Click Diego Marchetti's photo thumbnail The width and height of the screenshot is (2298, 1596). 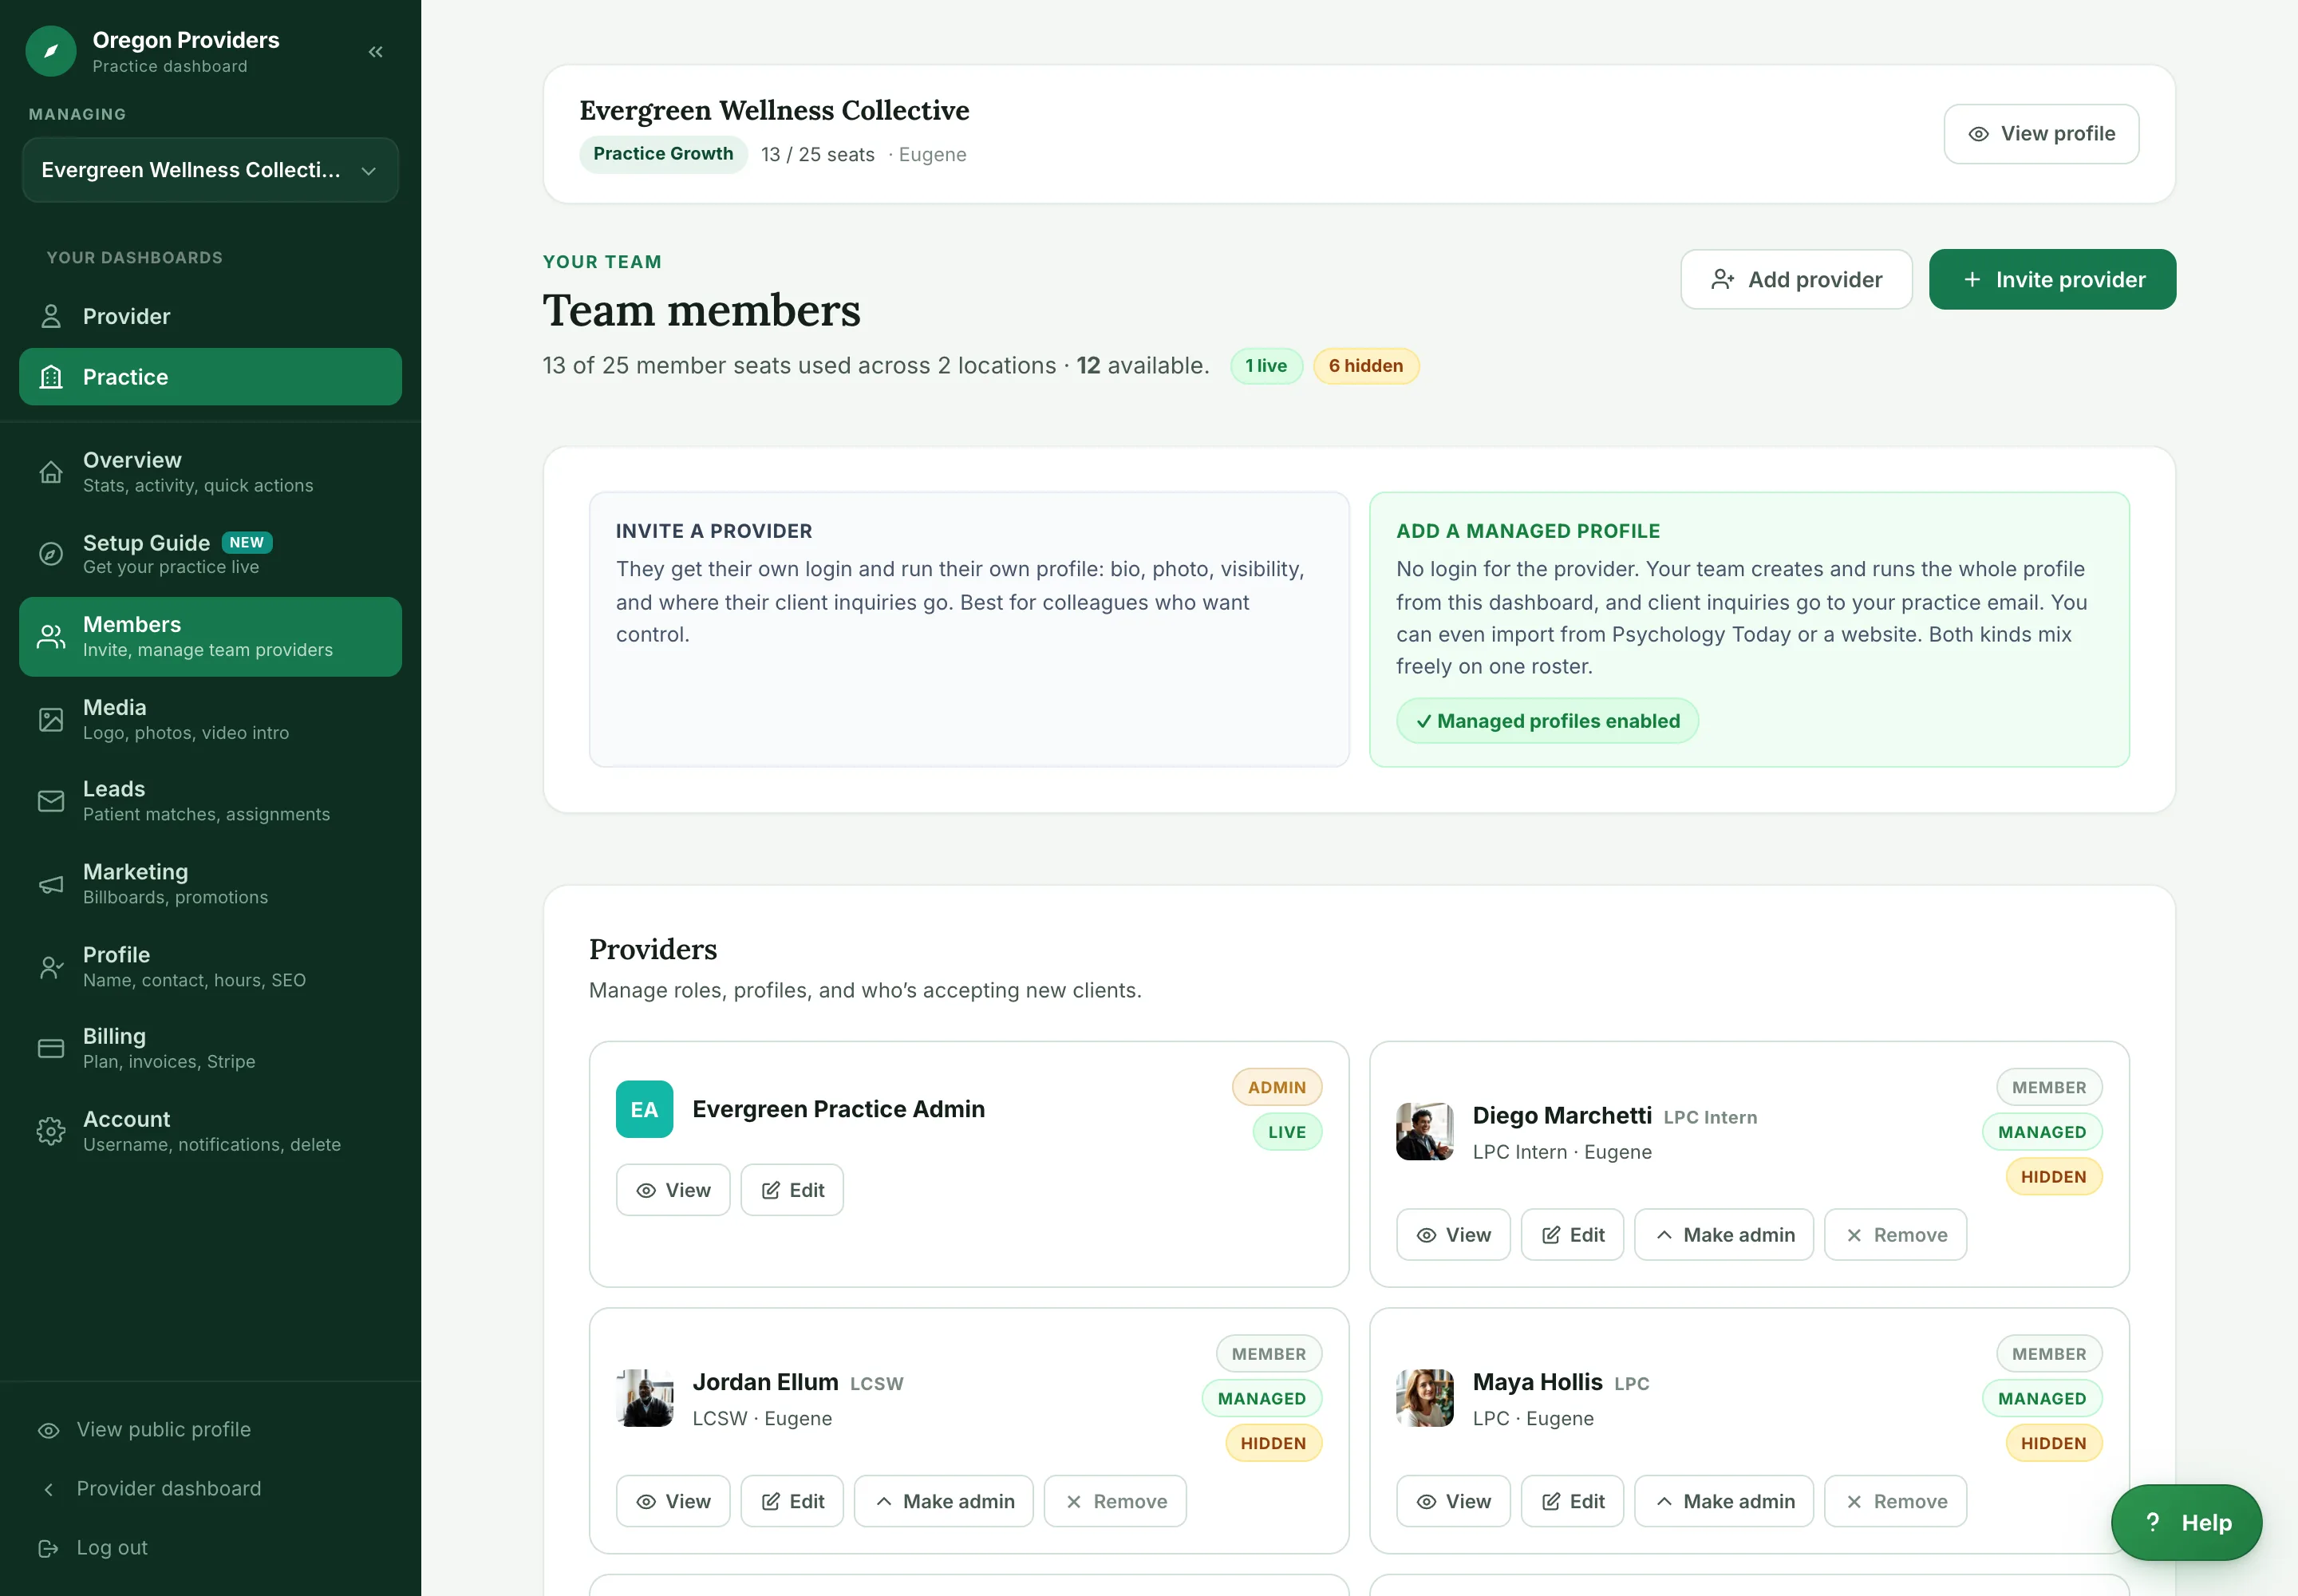pos(1424,1131)
